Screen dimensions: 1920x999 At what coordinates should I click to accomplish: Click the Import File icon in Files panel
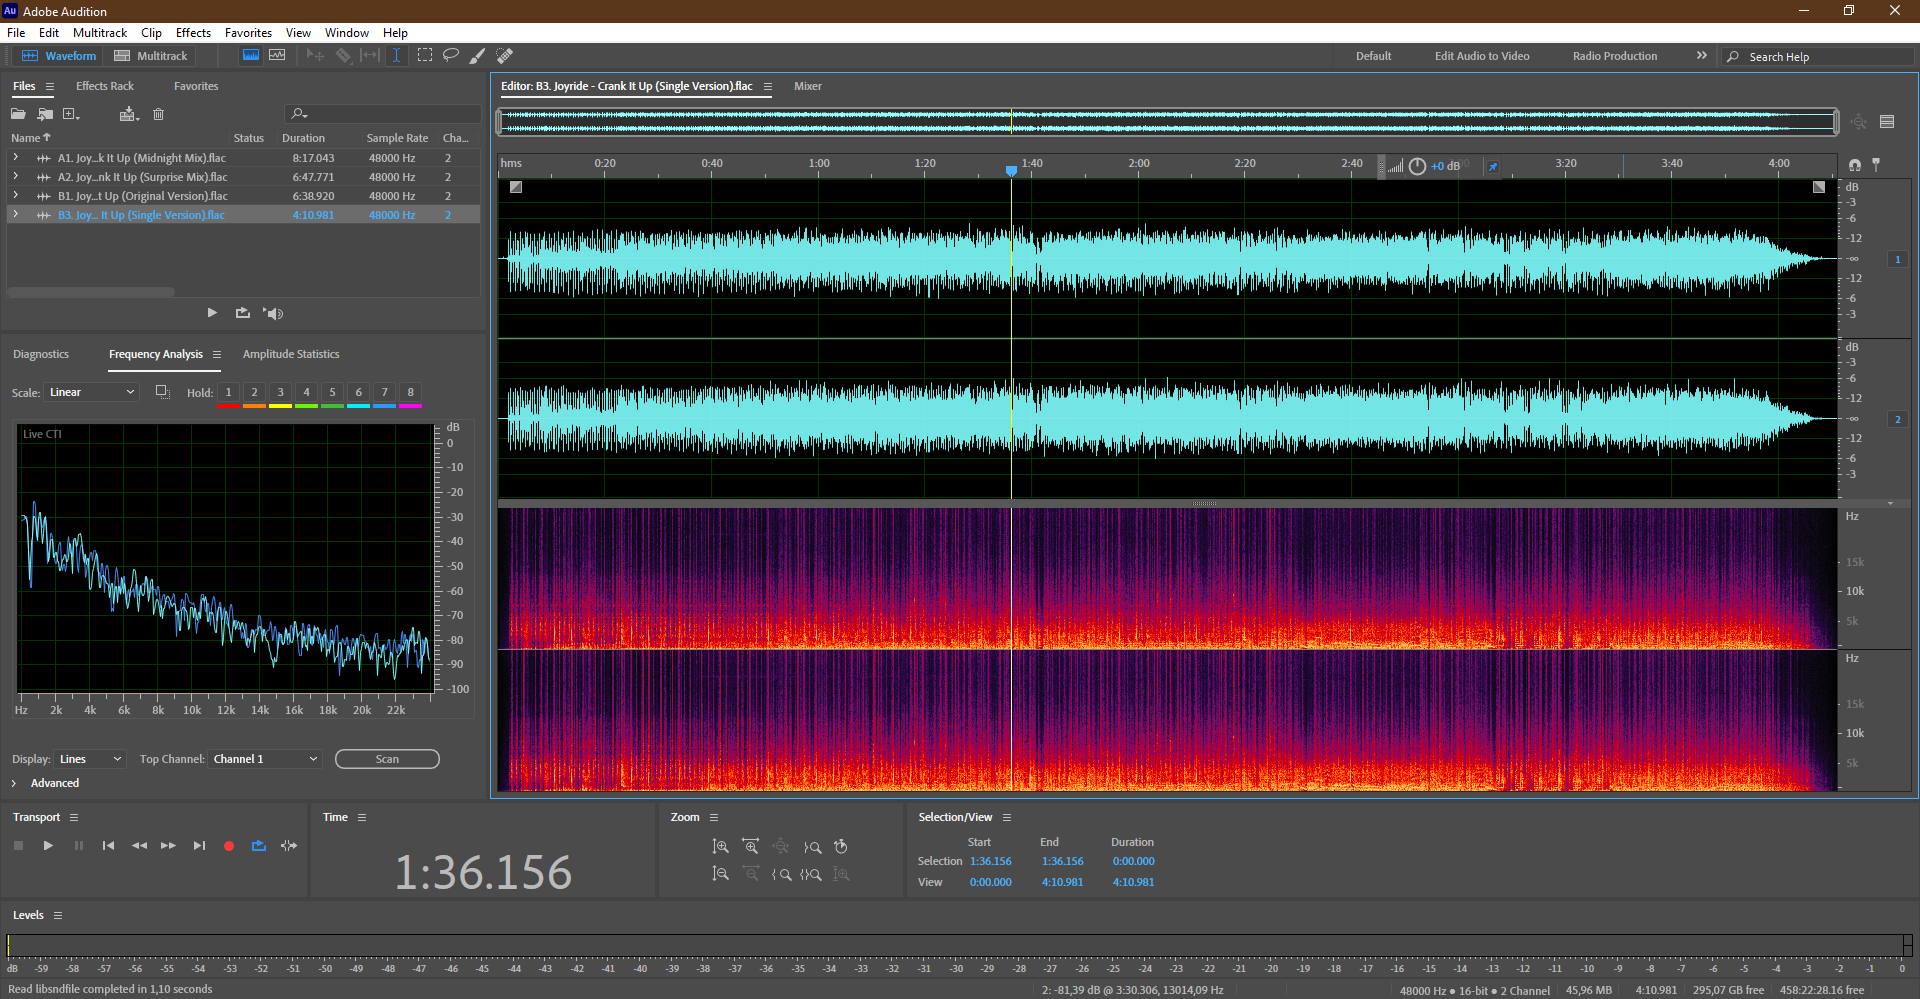(x=45, y=114)
